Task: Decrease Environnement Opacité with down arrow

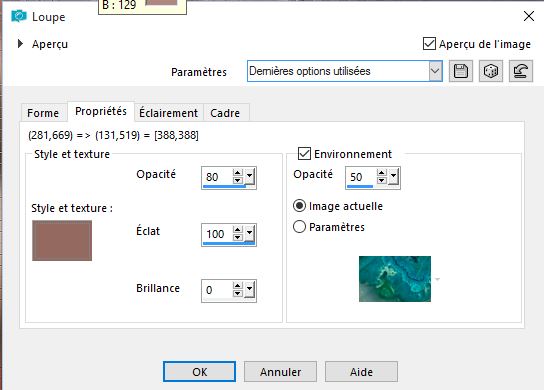Action: click(x=382, y=180)
